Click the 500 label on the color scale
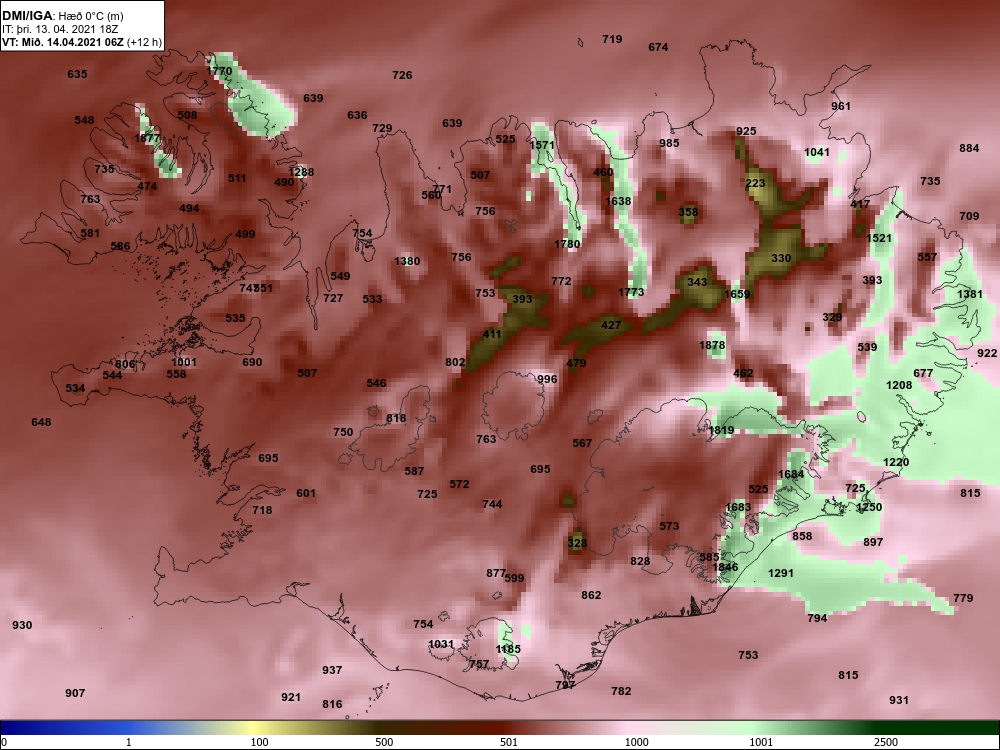1000x750 pixels. click(384, 742)
